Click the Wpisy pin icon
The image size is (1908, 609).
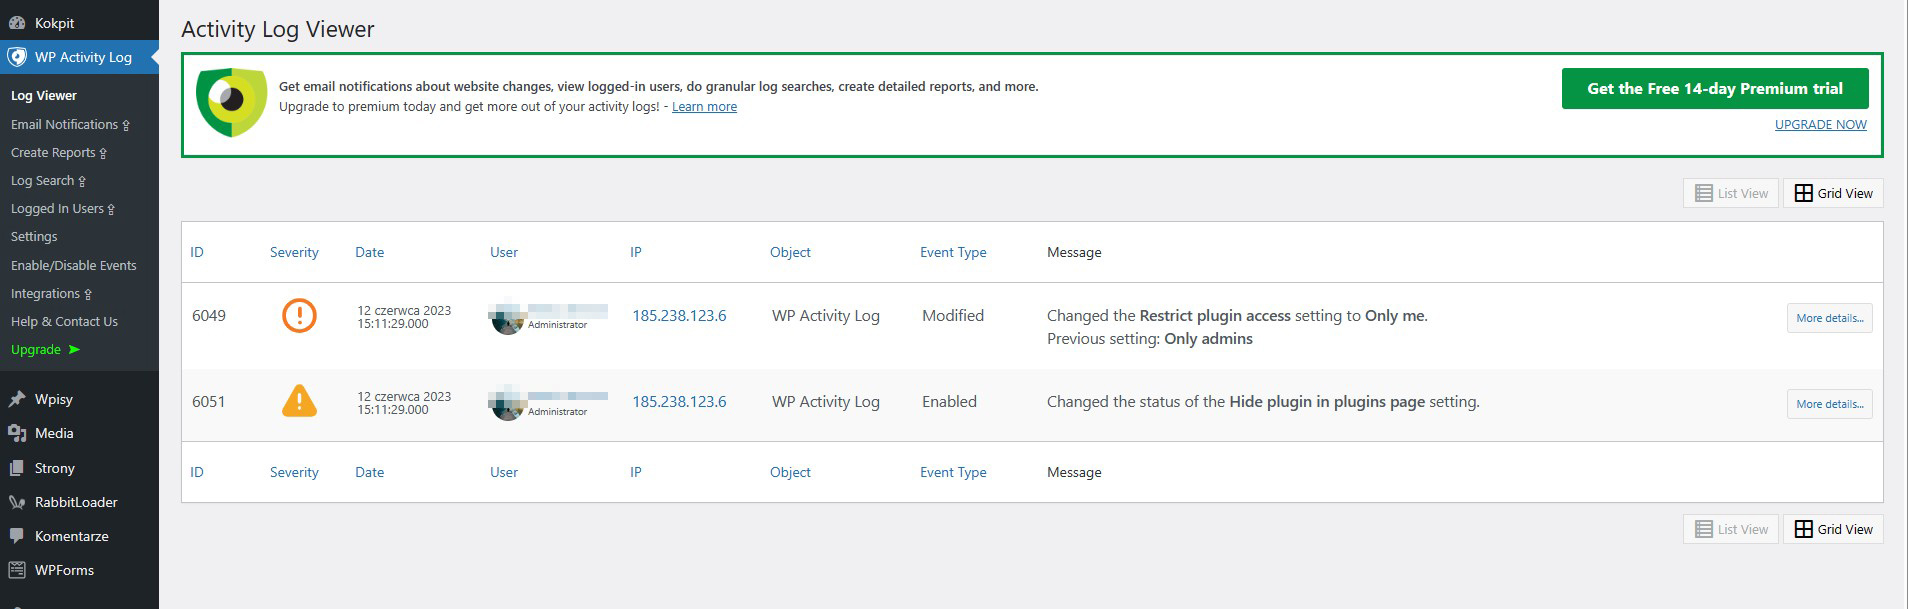17,399
